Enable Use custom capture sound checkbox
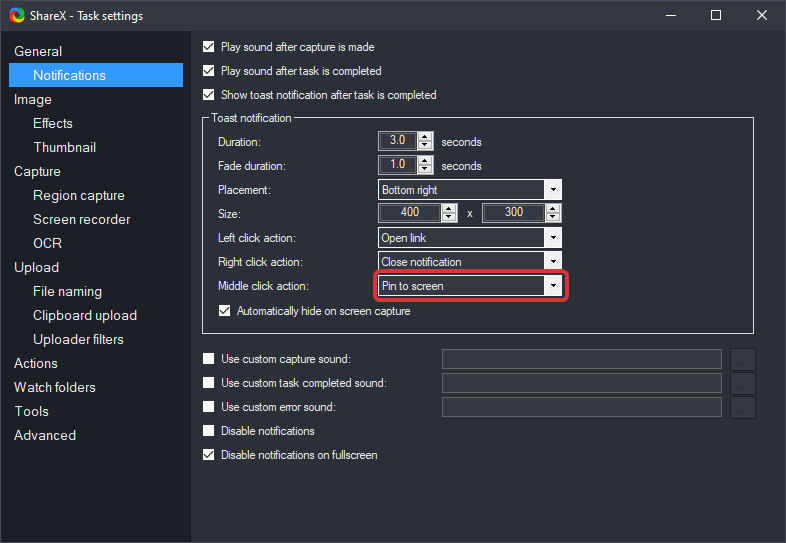The width and height of the screenshot is (786, 543). click(209, 359)
